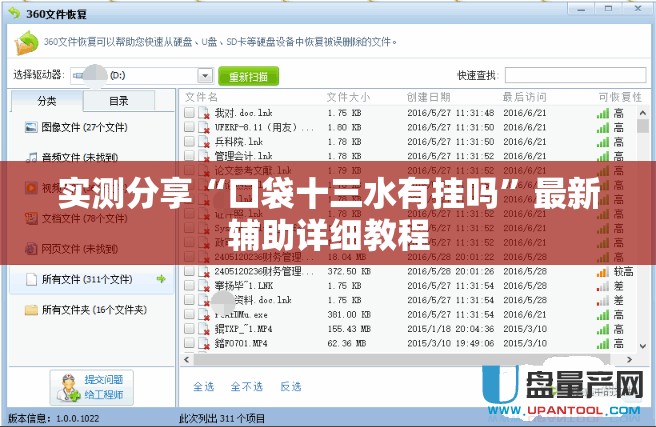Viewport: 656px width, 427px height.
Task: Click the 重新扫描 rescan button
Action: pos(248,76)
